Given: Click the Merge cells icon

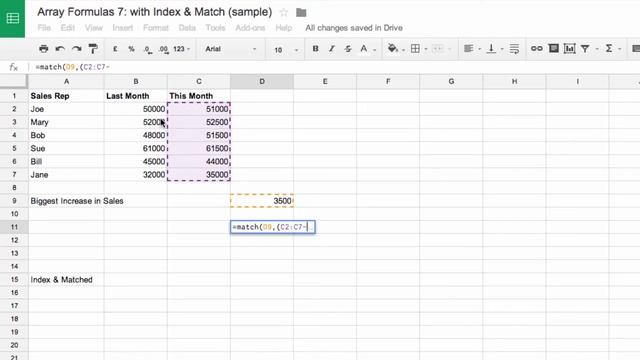Looking at the screenshot, I should pyautogui.click(x=437, y=49).
